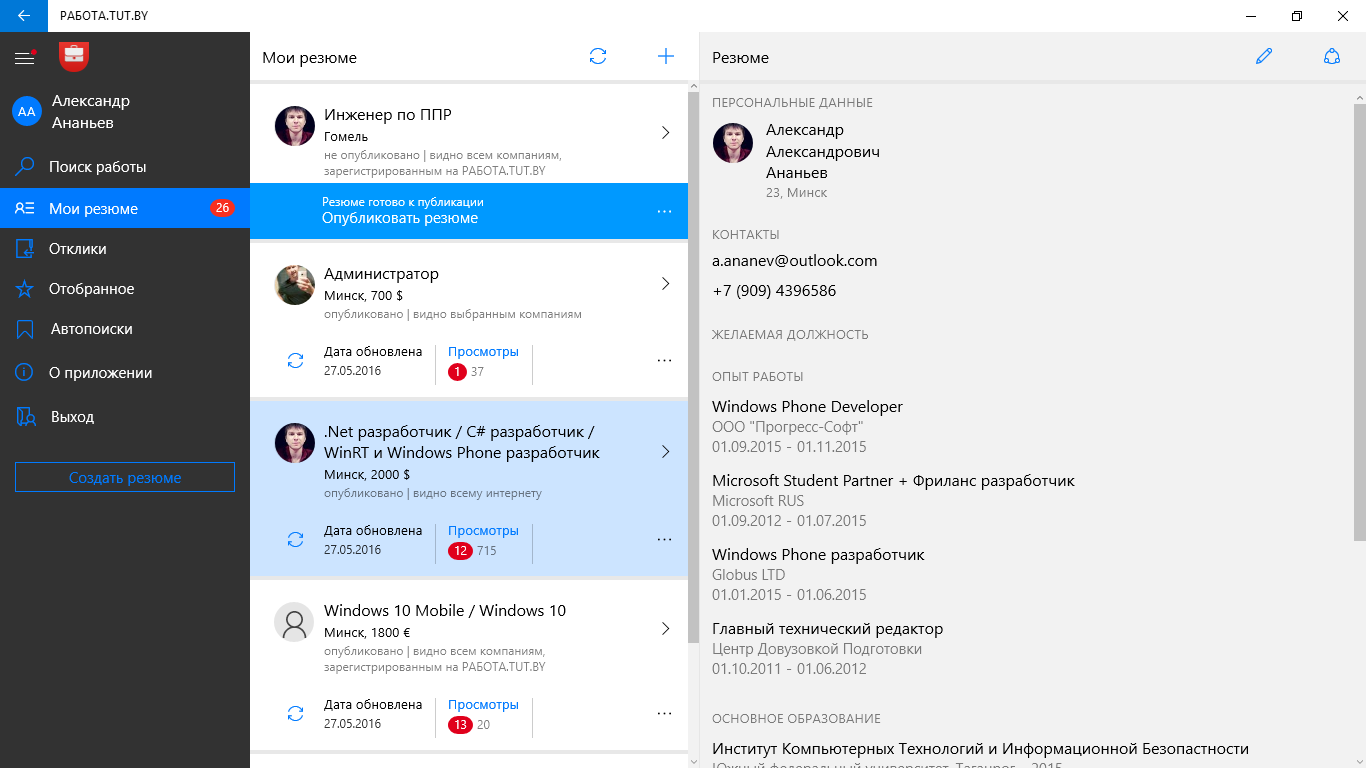This screenshot has width=1366, height=768.
Task: Click Windows Phone Developer experience entry
Action: coord(807,426)
